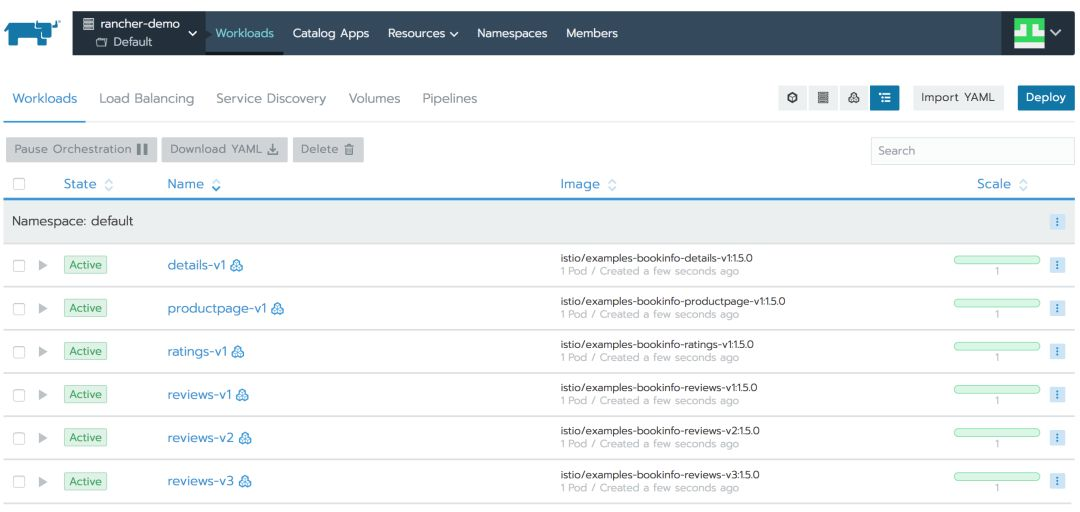This screenshot has height=512, width=1080.
Task: Open the three-dot menu for reviews-v3
Action: point(1057,481)
